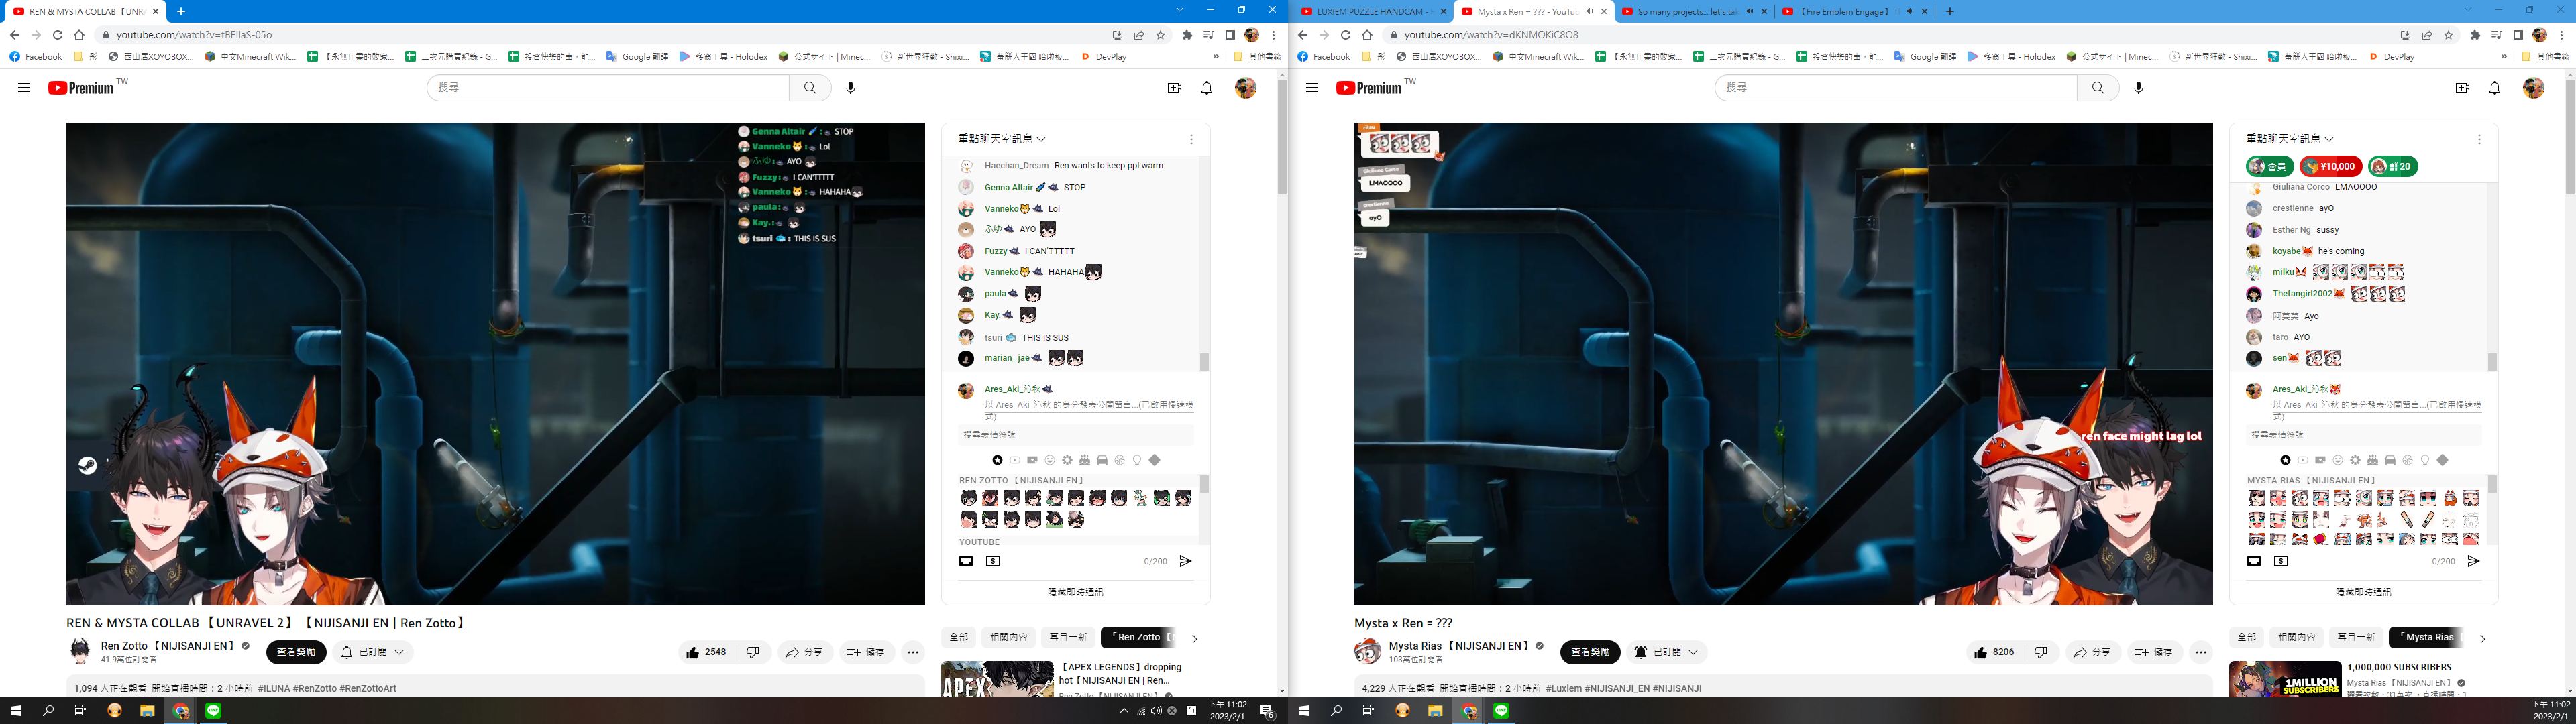Screen dimensions: 2576x724
Task: Click the ¥10,000 Super Chat ticker
Action: [x=2331, y=166]
